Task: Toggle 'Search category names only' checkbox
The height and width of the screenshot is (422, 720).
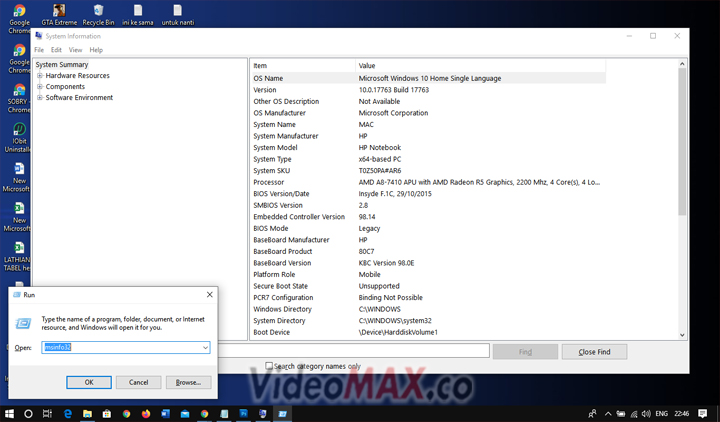Action: pyautogui.click(x=269, y=366)
